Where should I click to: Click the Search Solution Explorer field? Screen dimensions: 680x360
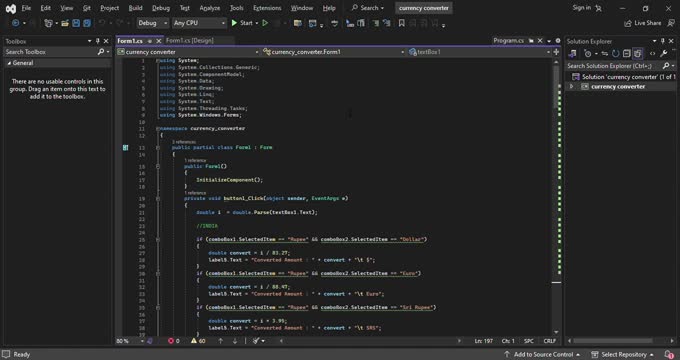click(614, 65)
